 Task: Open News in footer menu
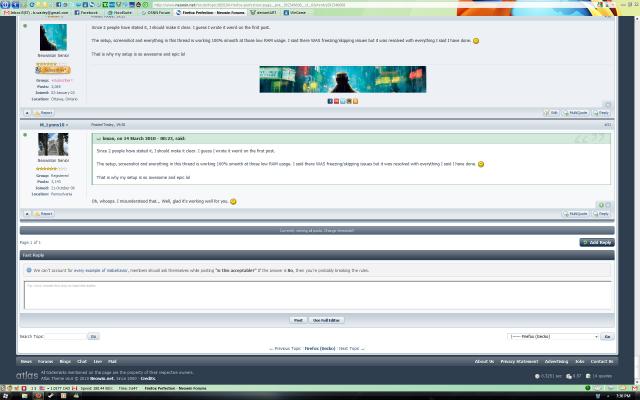(26, 362)
